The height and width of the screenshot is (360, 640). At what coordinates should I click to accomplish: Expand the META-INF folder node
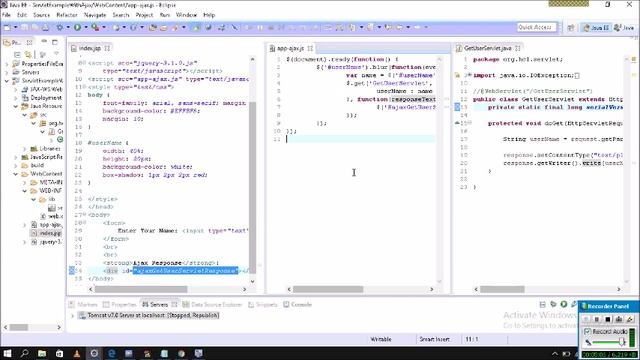coord(24,182)
